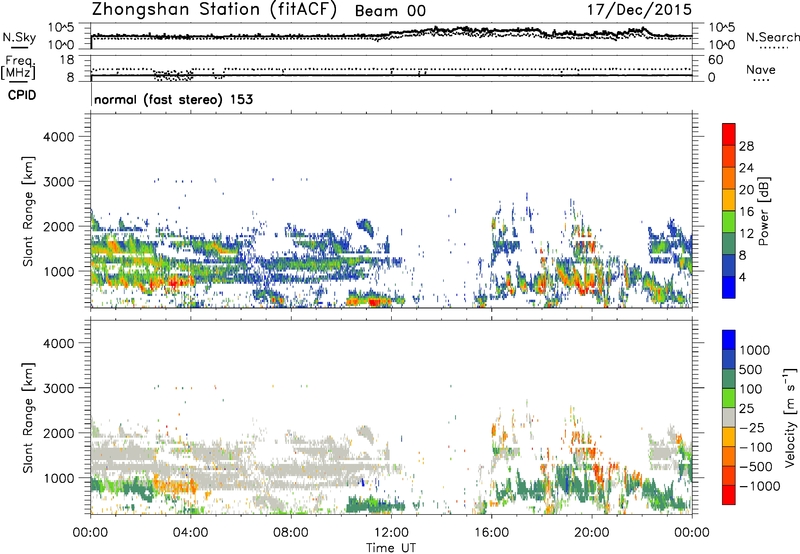Click the '60' Nave axis value

click(x=715, y=60)
